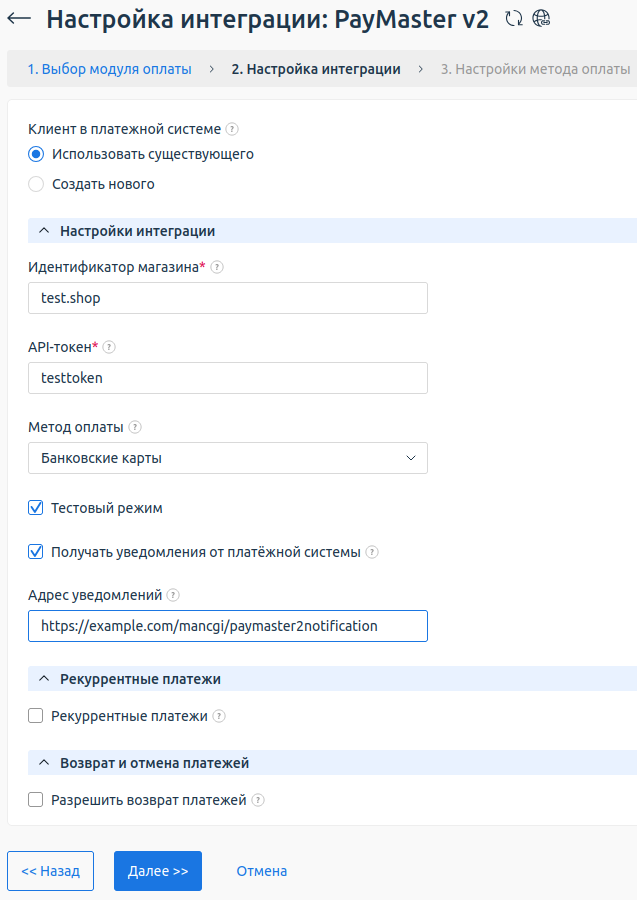Click help icon beside Разрешить возврат платежей

[x=258, y=800]
